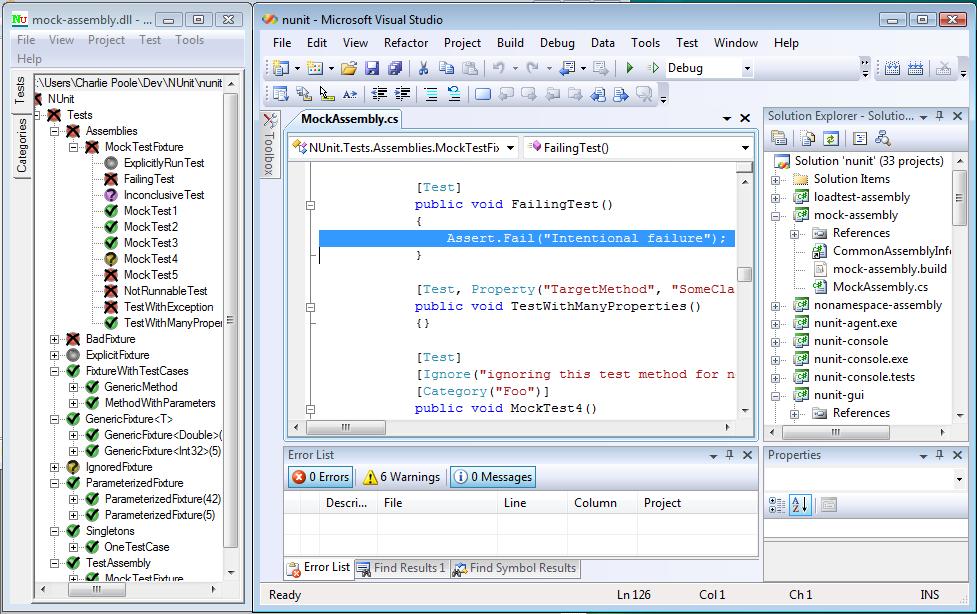Pin the Solution Explorer panel

940,116
